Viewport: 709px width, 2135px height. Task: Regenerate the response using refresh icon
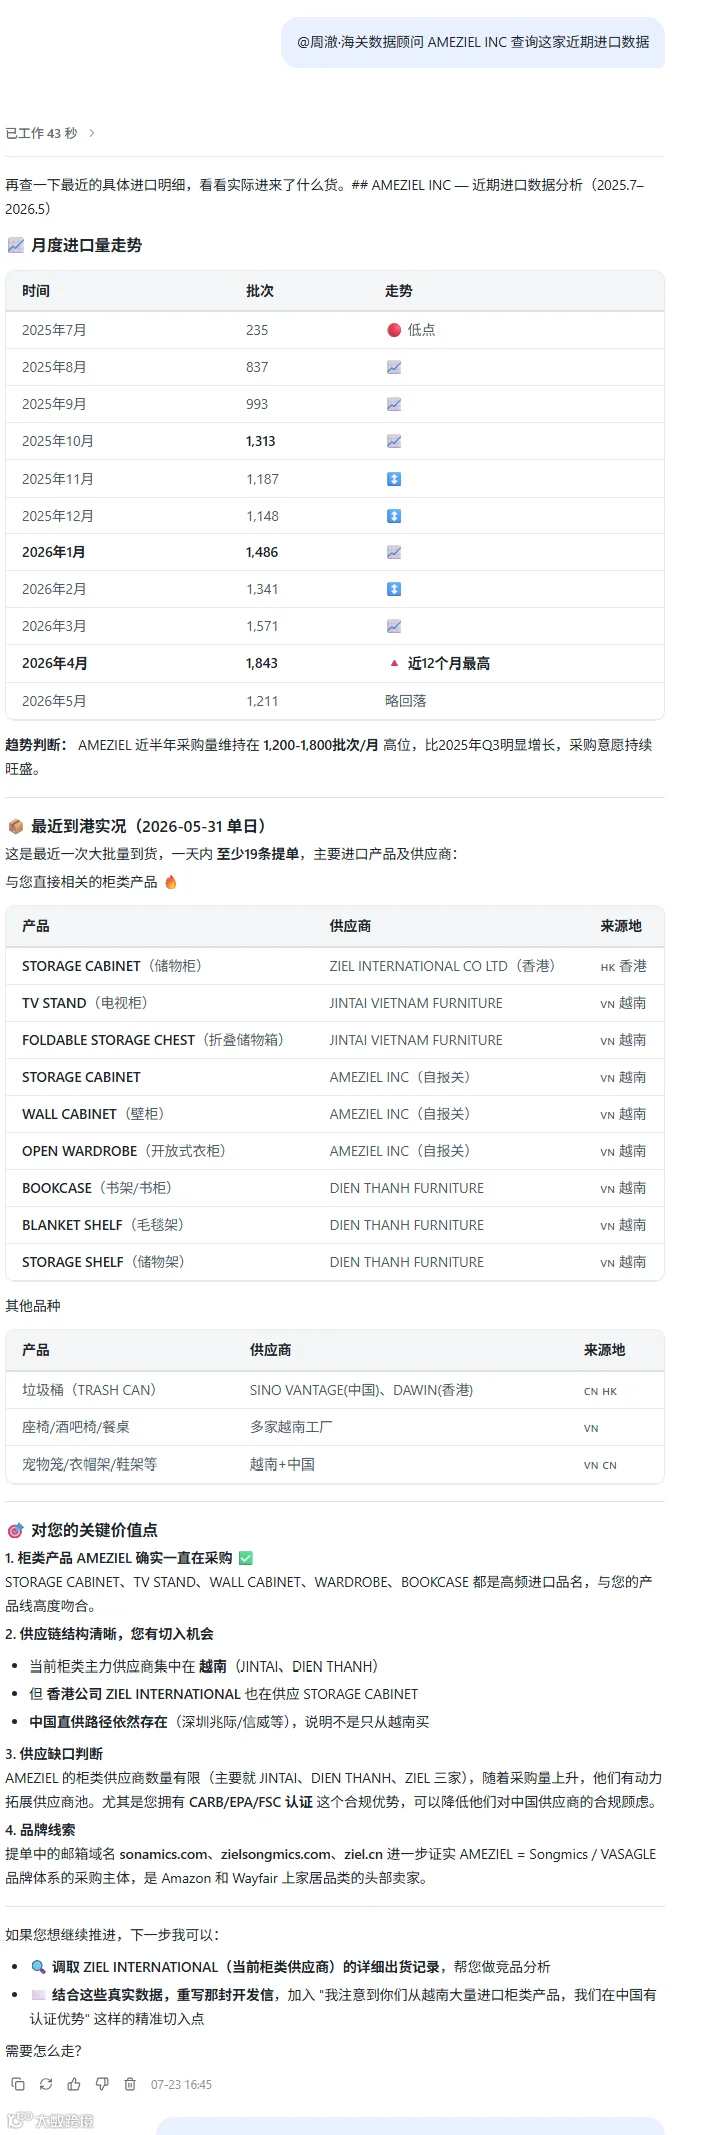(46, 2084)
